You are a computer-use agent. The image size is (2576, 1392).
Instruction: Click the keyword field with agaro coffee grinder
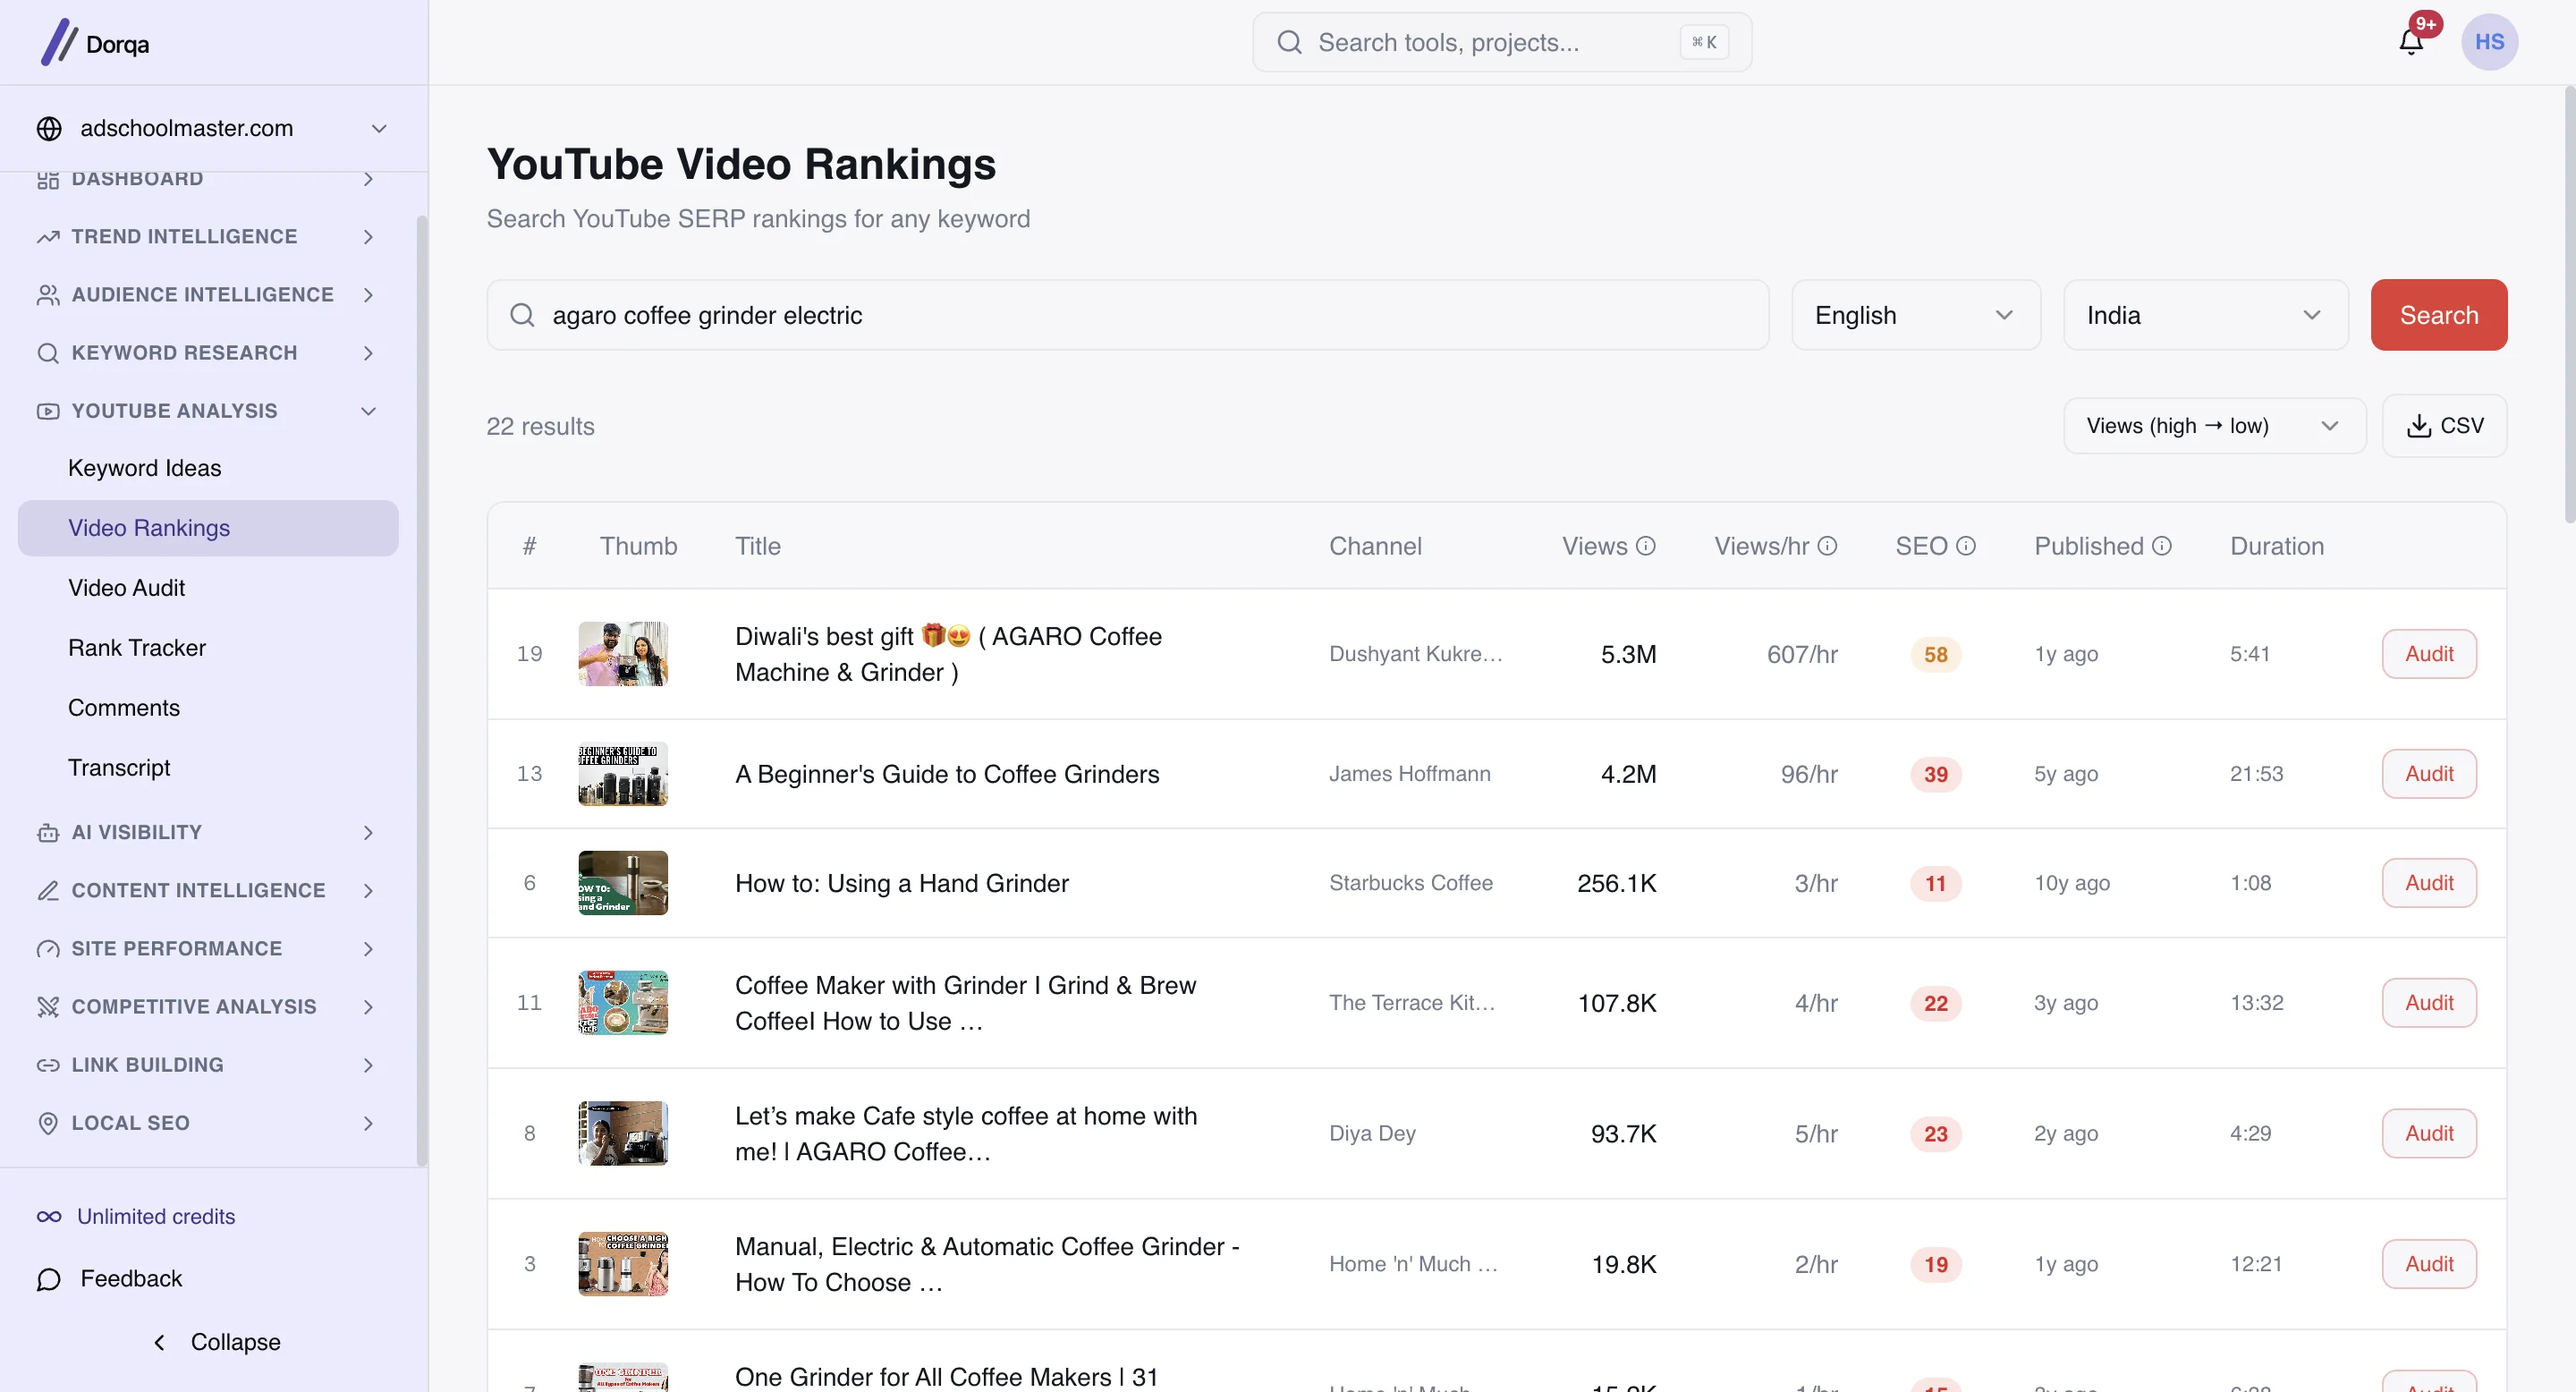(1127, 315)
